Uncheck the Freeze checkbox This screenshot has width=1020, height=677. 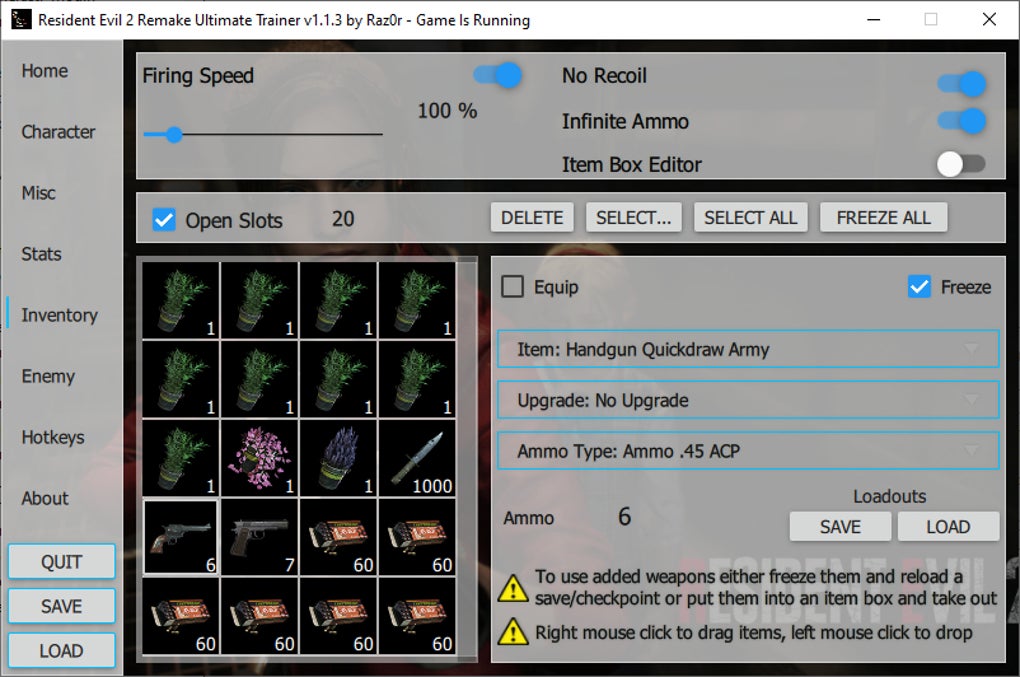click(x=919, y=286)
